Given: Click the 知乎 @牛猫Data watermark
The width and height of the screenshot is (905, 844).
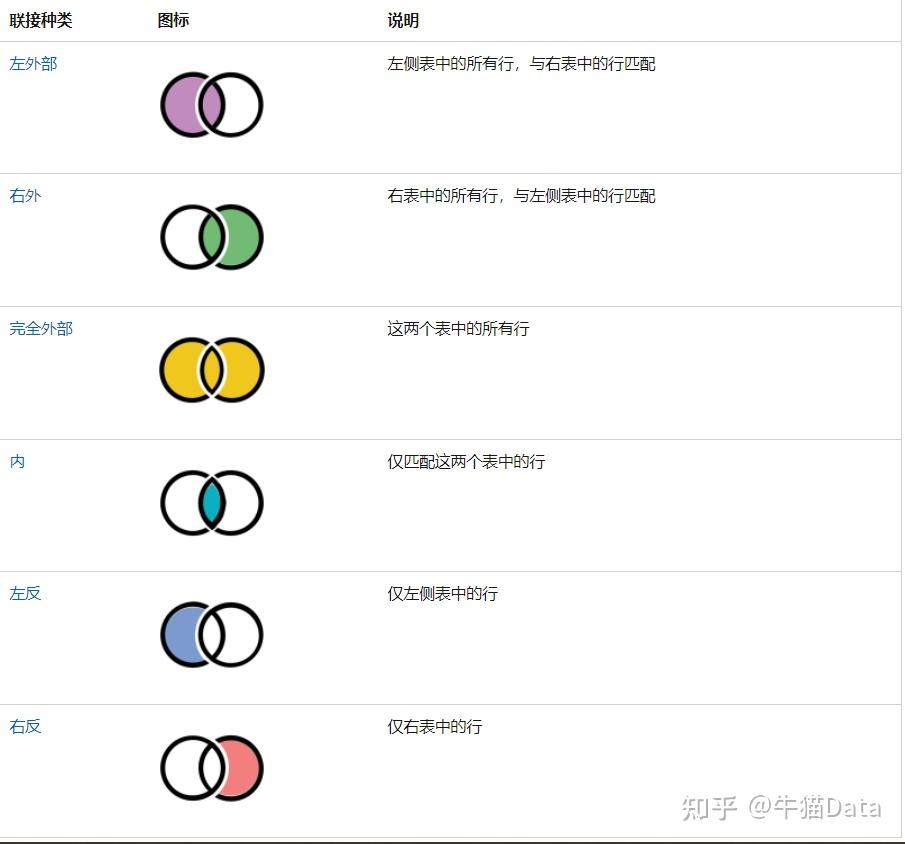Looking at the screenshot, I should 781,807.
